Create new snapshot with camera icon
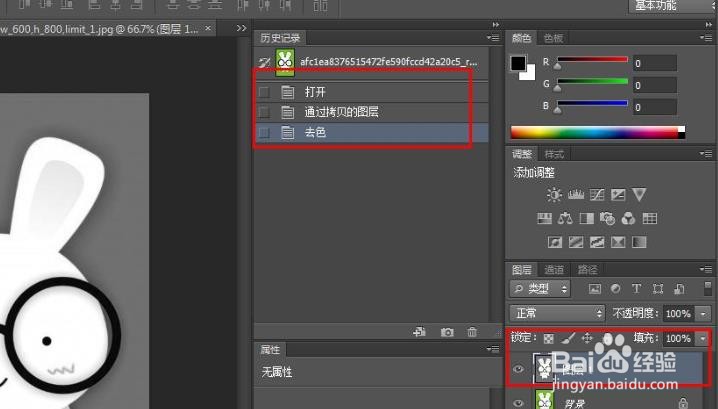Viewport: 718px width, 409px height. 447,332
